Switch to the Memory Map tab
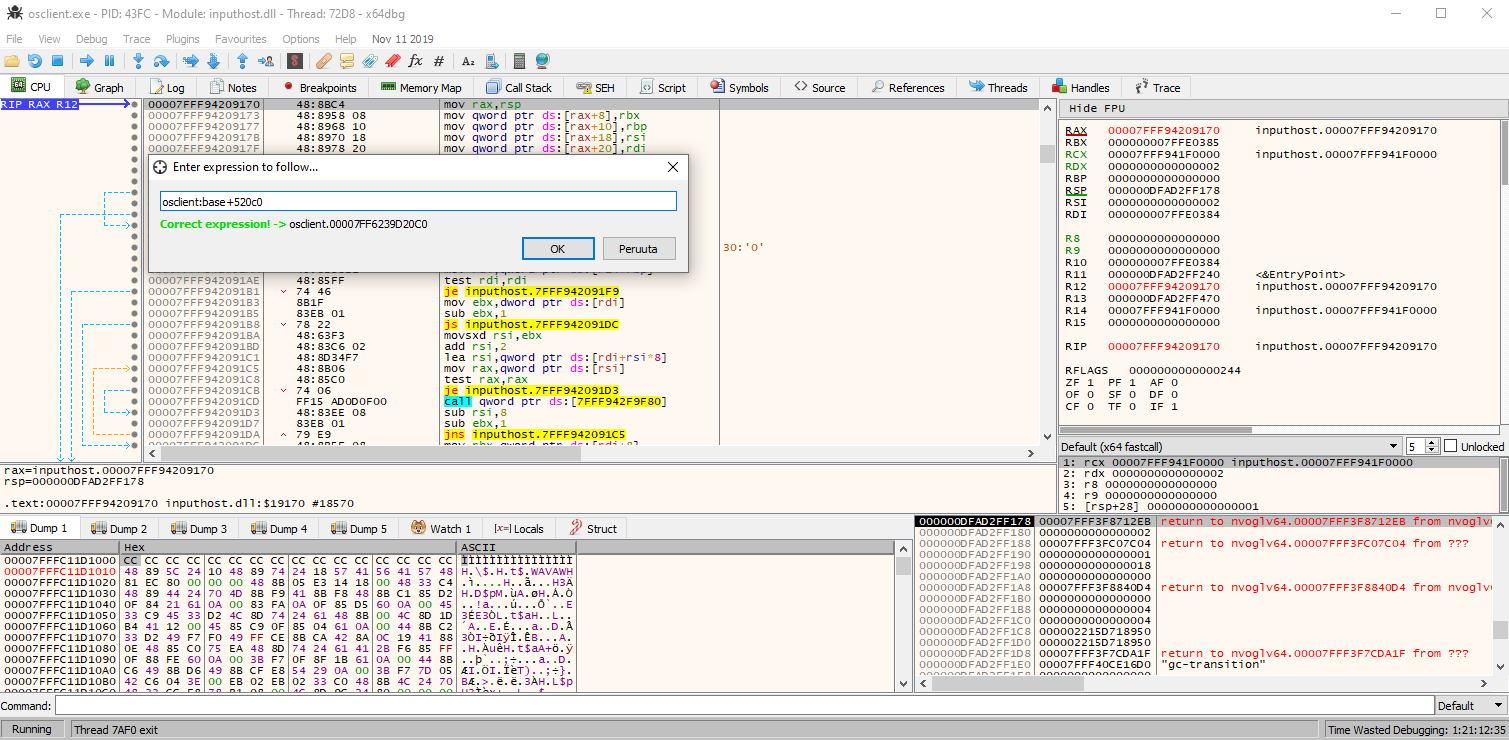The image size is (1509, 740). click(x=421, y=88)
